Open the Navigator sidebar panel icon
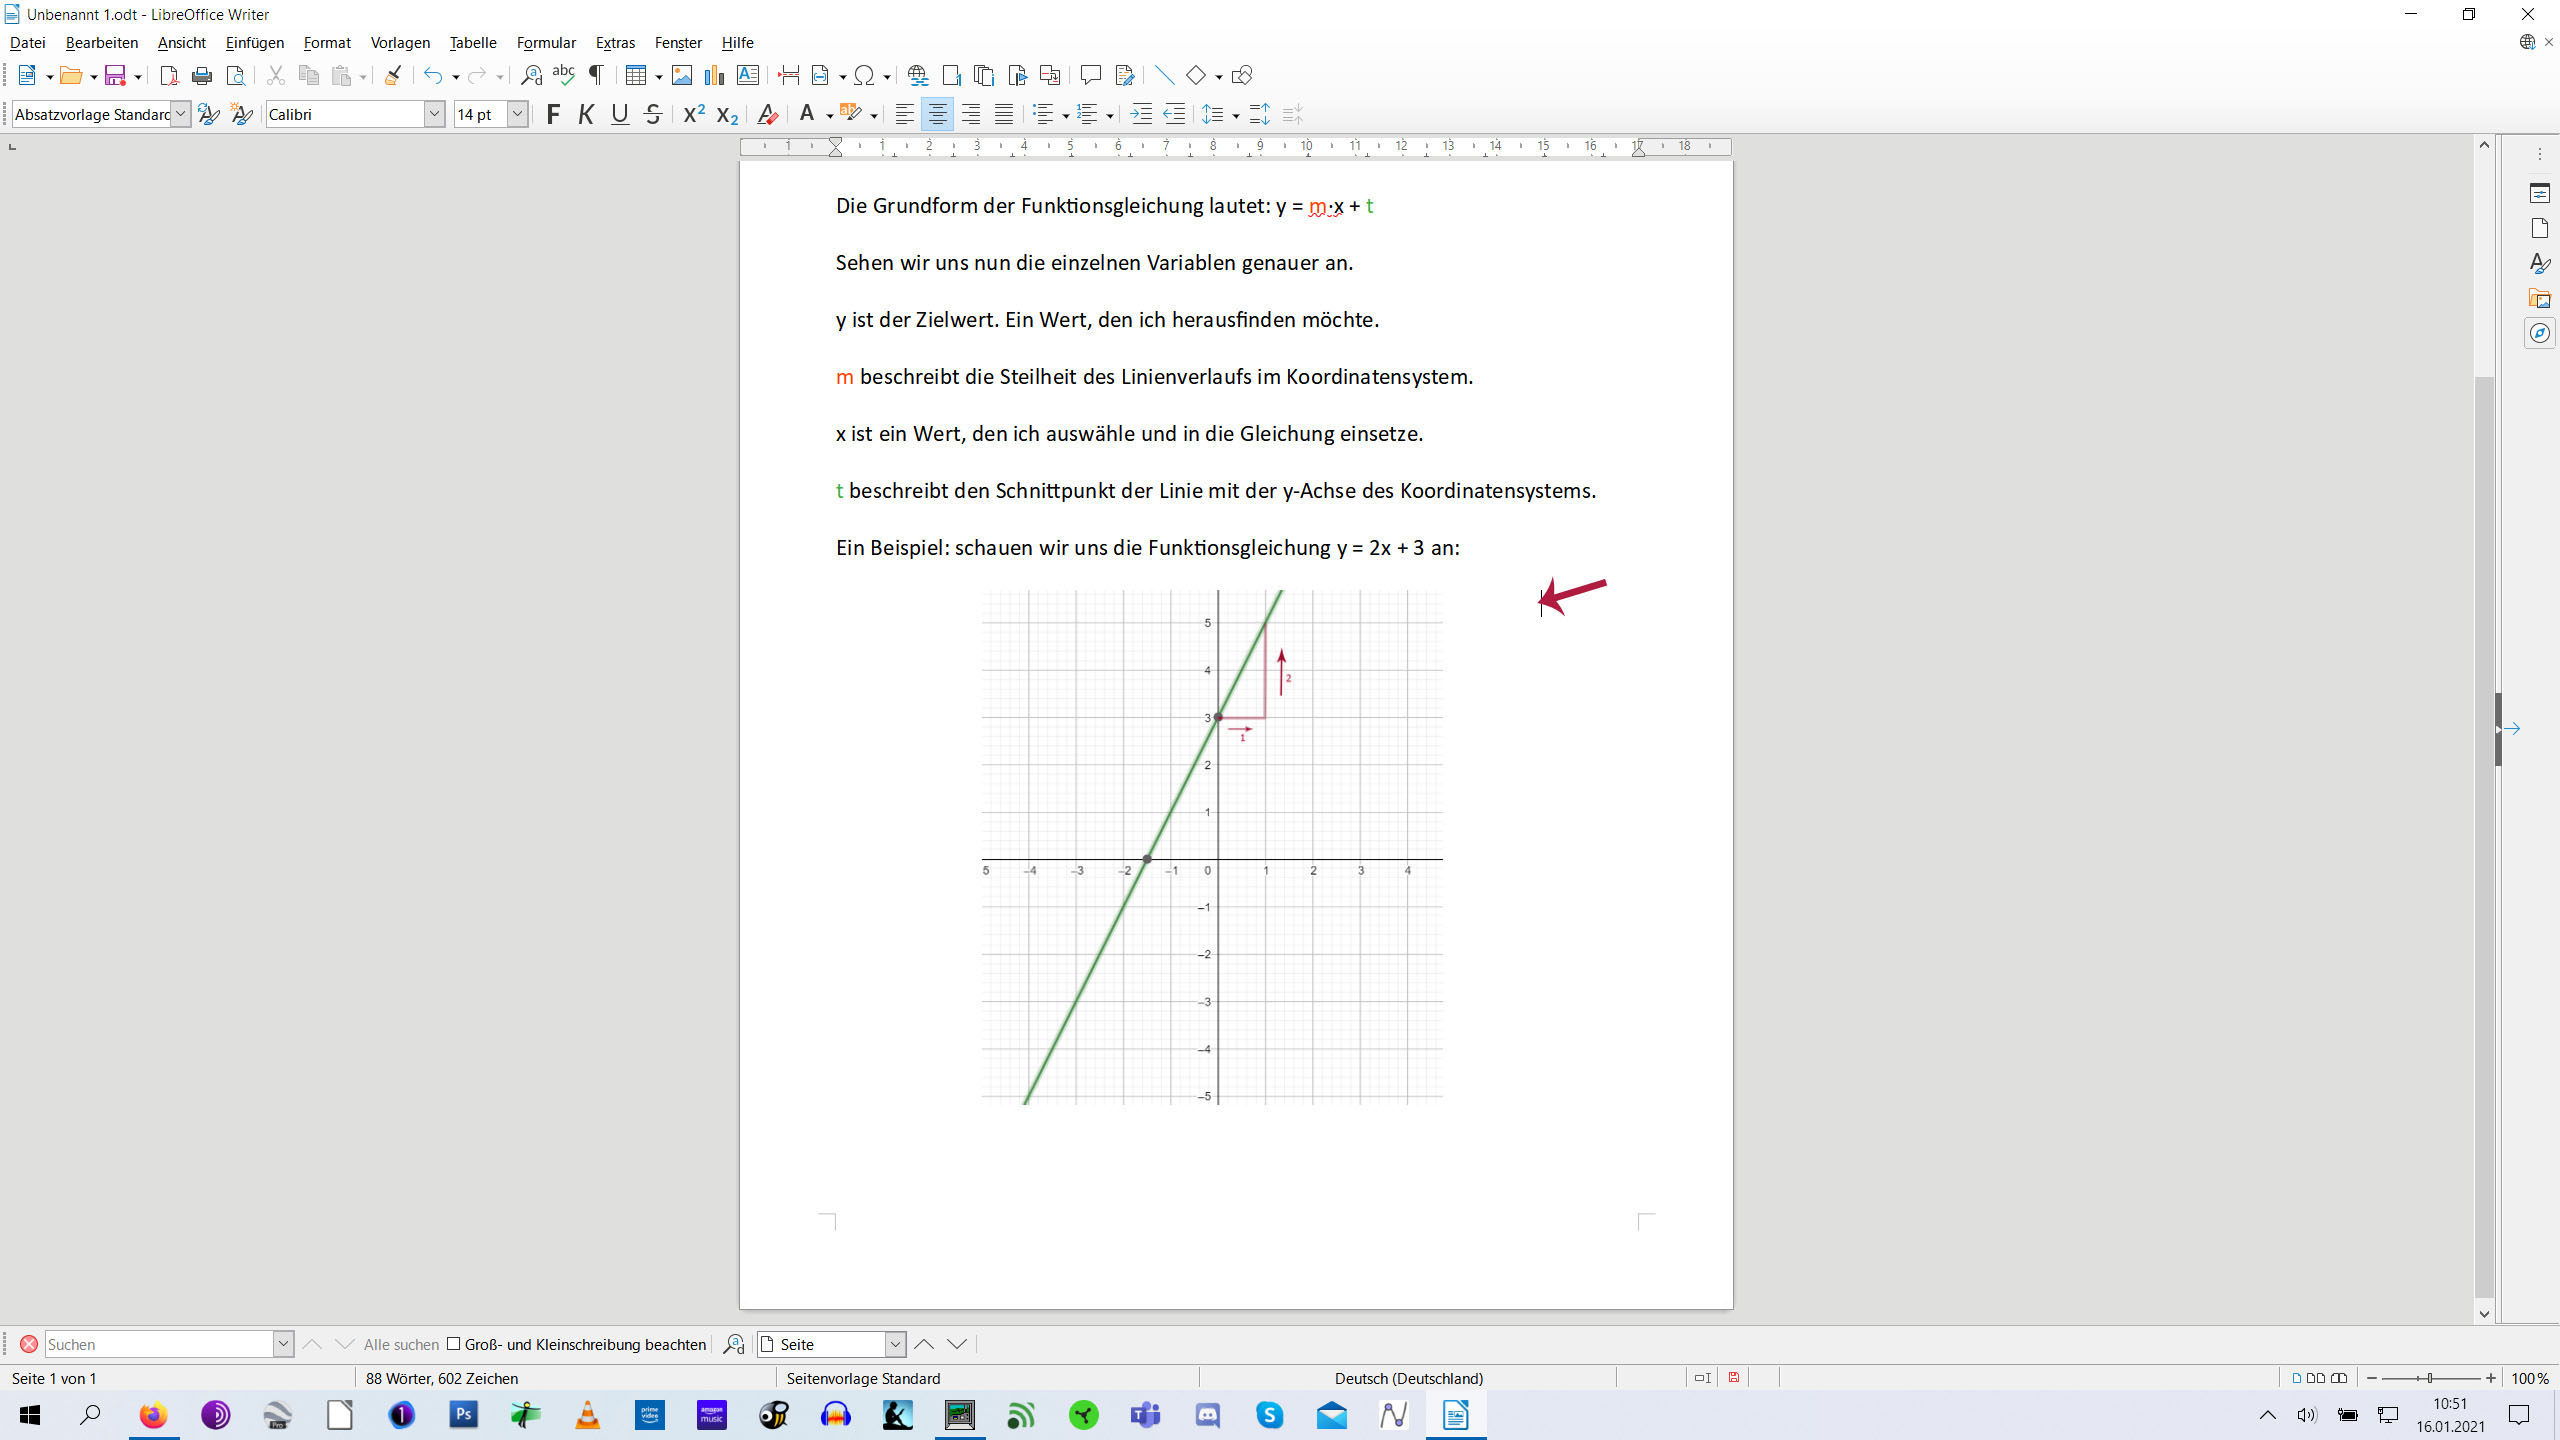2560x1440 pixels. (x=2539, y=334)
